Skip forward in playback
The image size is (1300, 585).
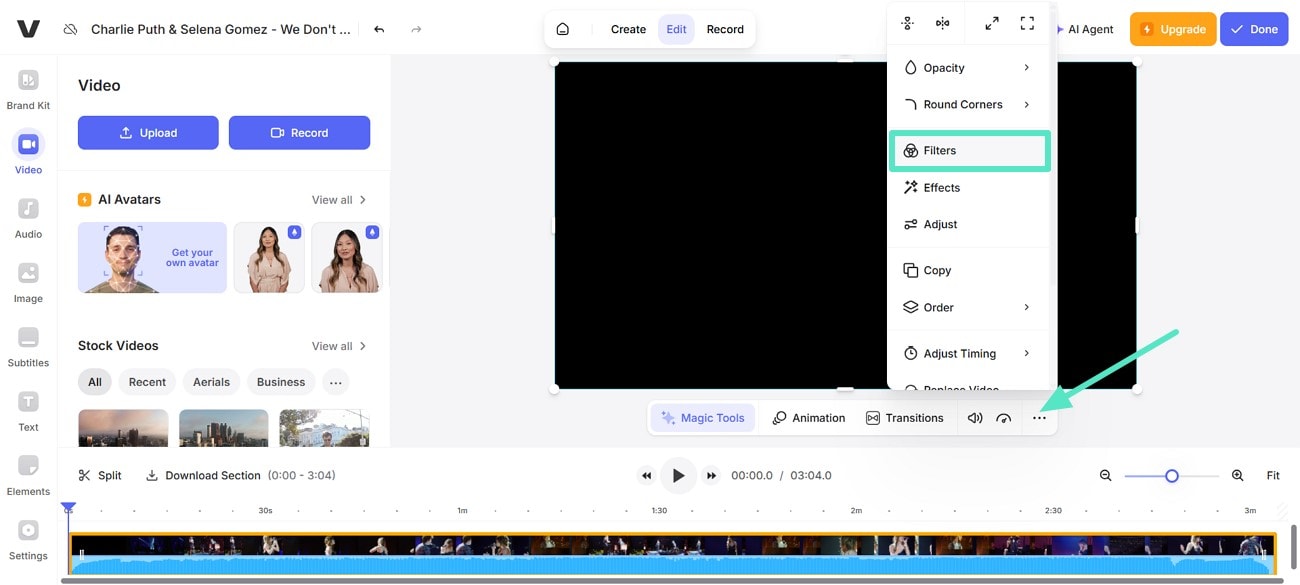click(x=711, y=476)
